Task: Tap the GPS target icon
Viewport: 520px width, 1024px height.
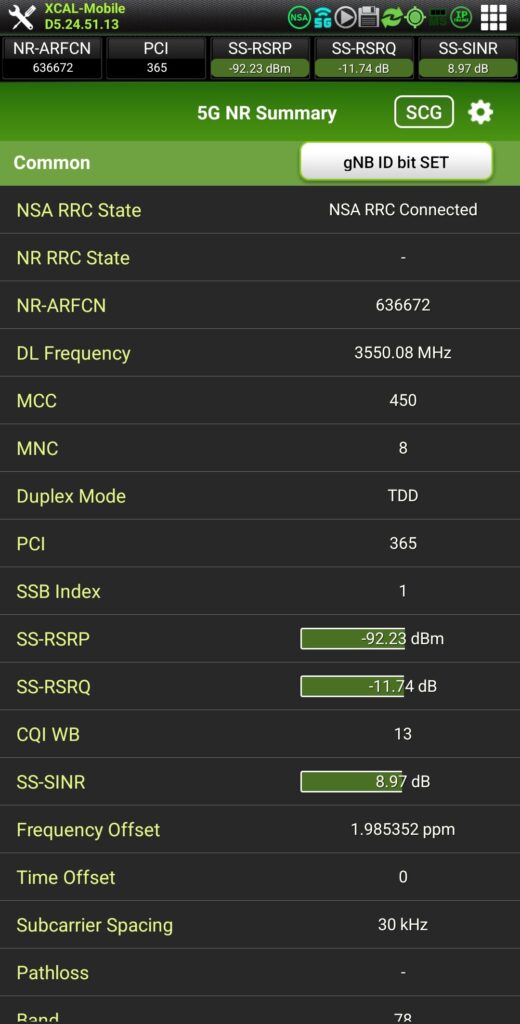Action: coord(415,18)
